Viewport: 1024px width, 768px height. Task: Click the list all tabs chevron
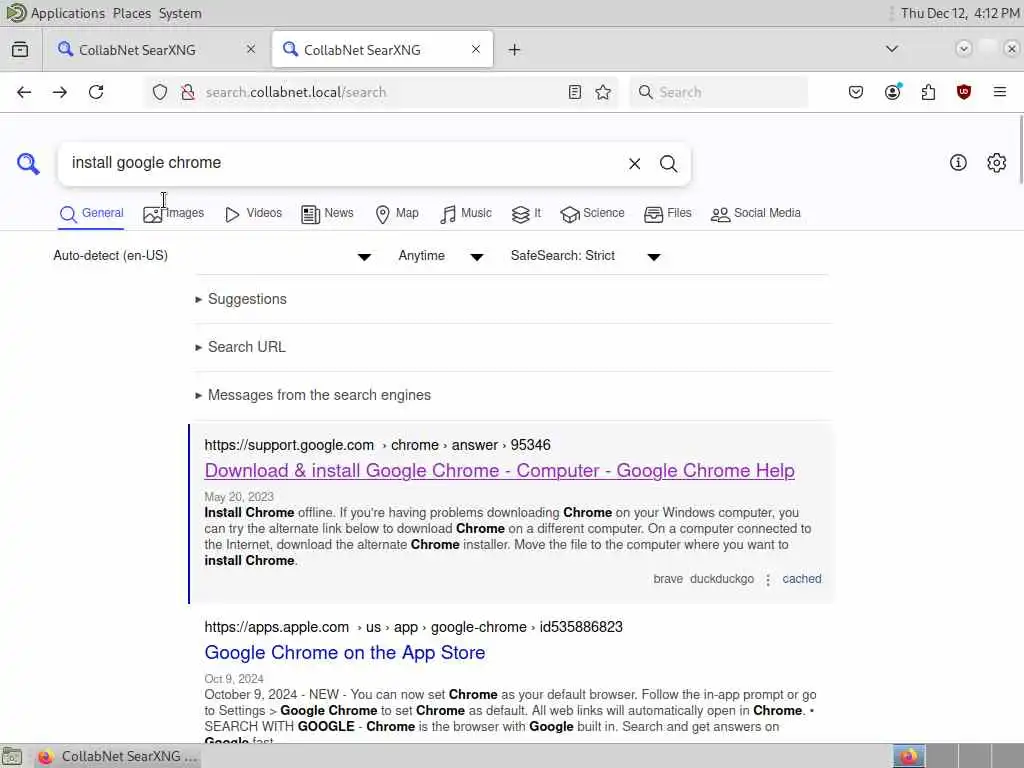891,49
